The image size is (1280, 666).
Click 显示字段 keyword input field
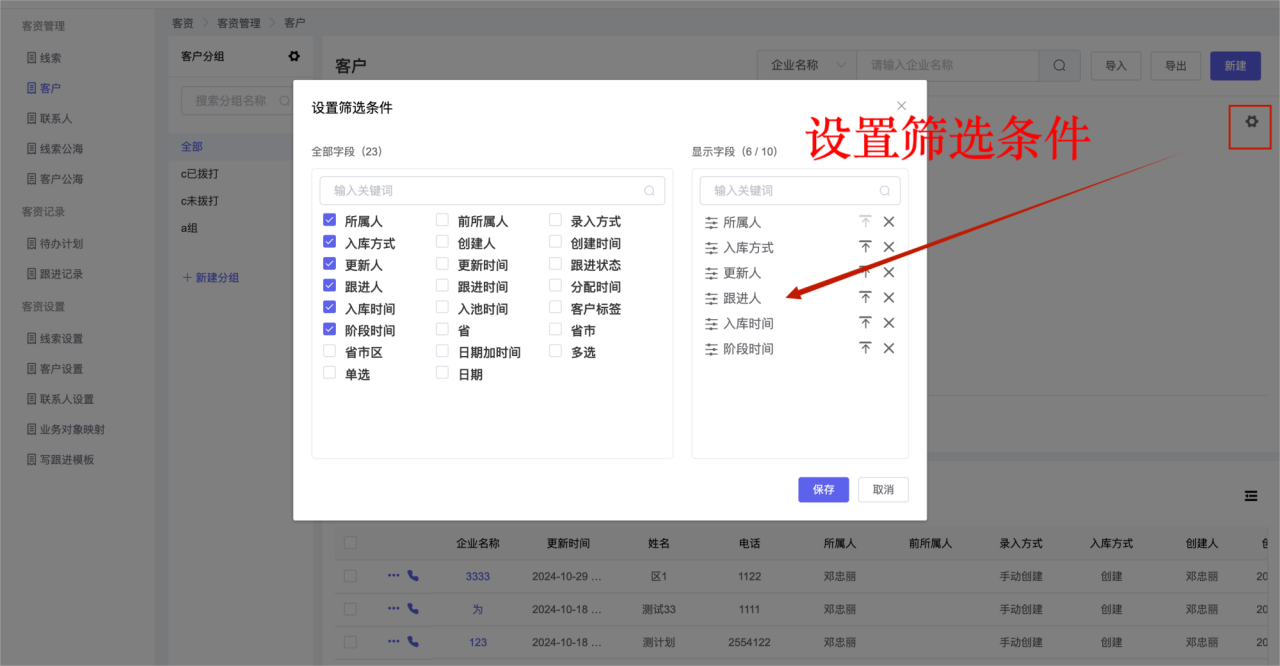800,190
